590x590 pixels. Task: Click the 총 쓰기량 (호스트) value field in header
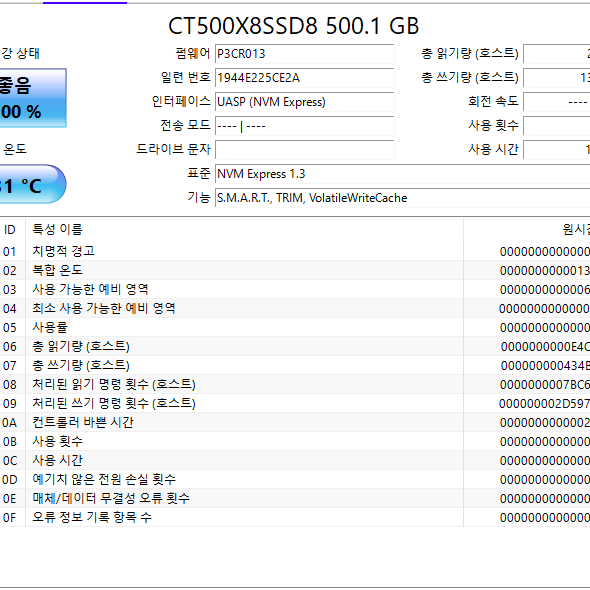click(x=557, y=78)
